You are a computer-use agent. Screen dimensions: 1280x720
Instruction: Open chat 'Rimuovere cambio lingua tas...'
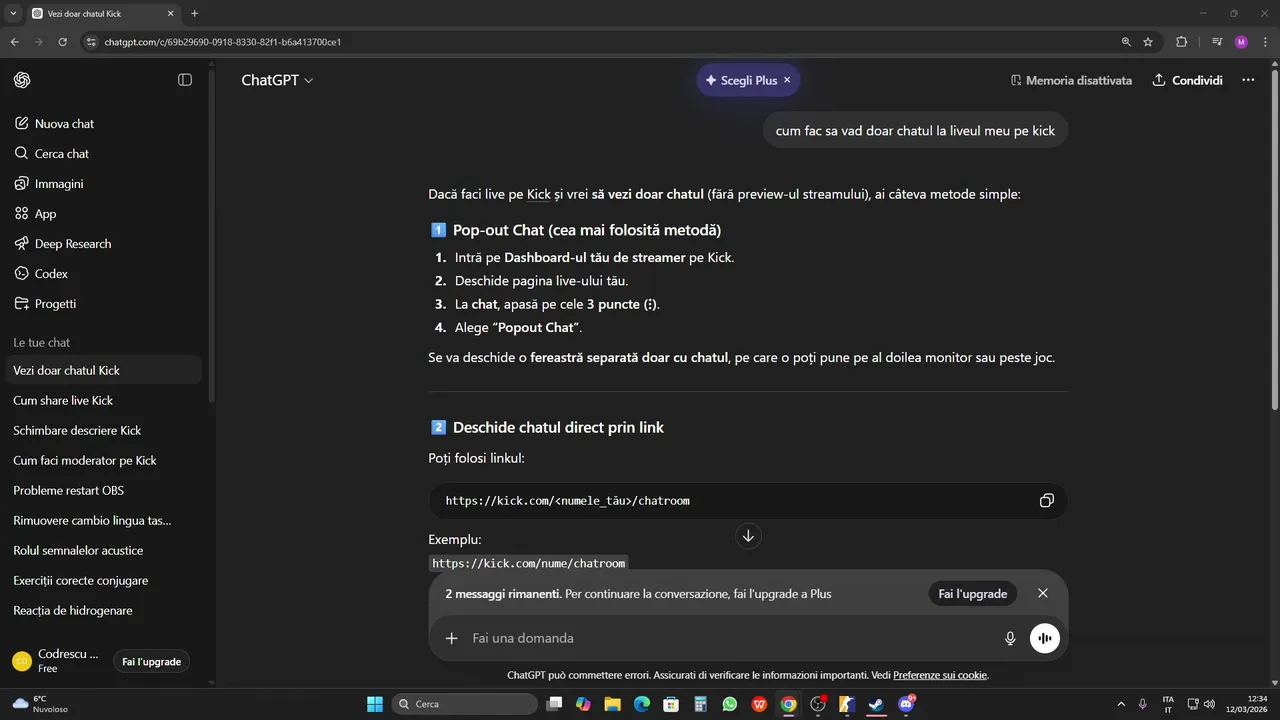click(104, 520)
